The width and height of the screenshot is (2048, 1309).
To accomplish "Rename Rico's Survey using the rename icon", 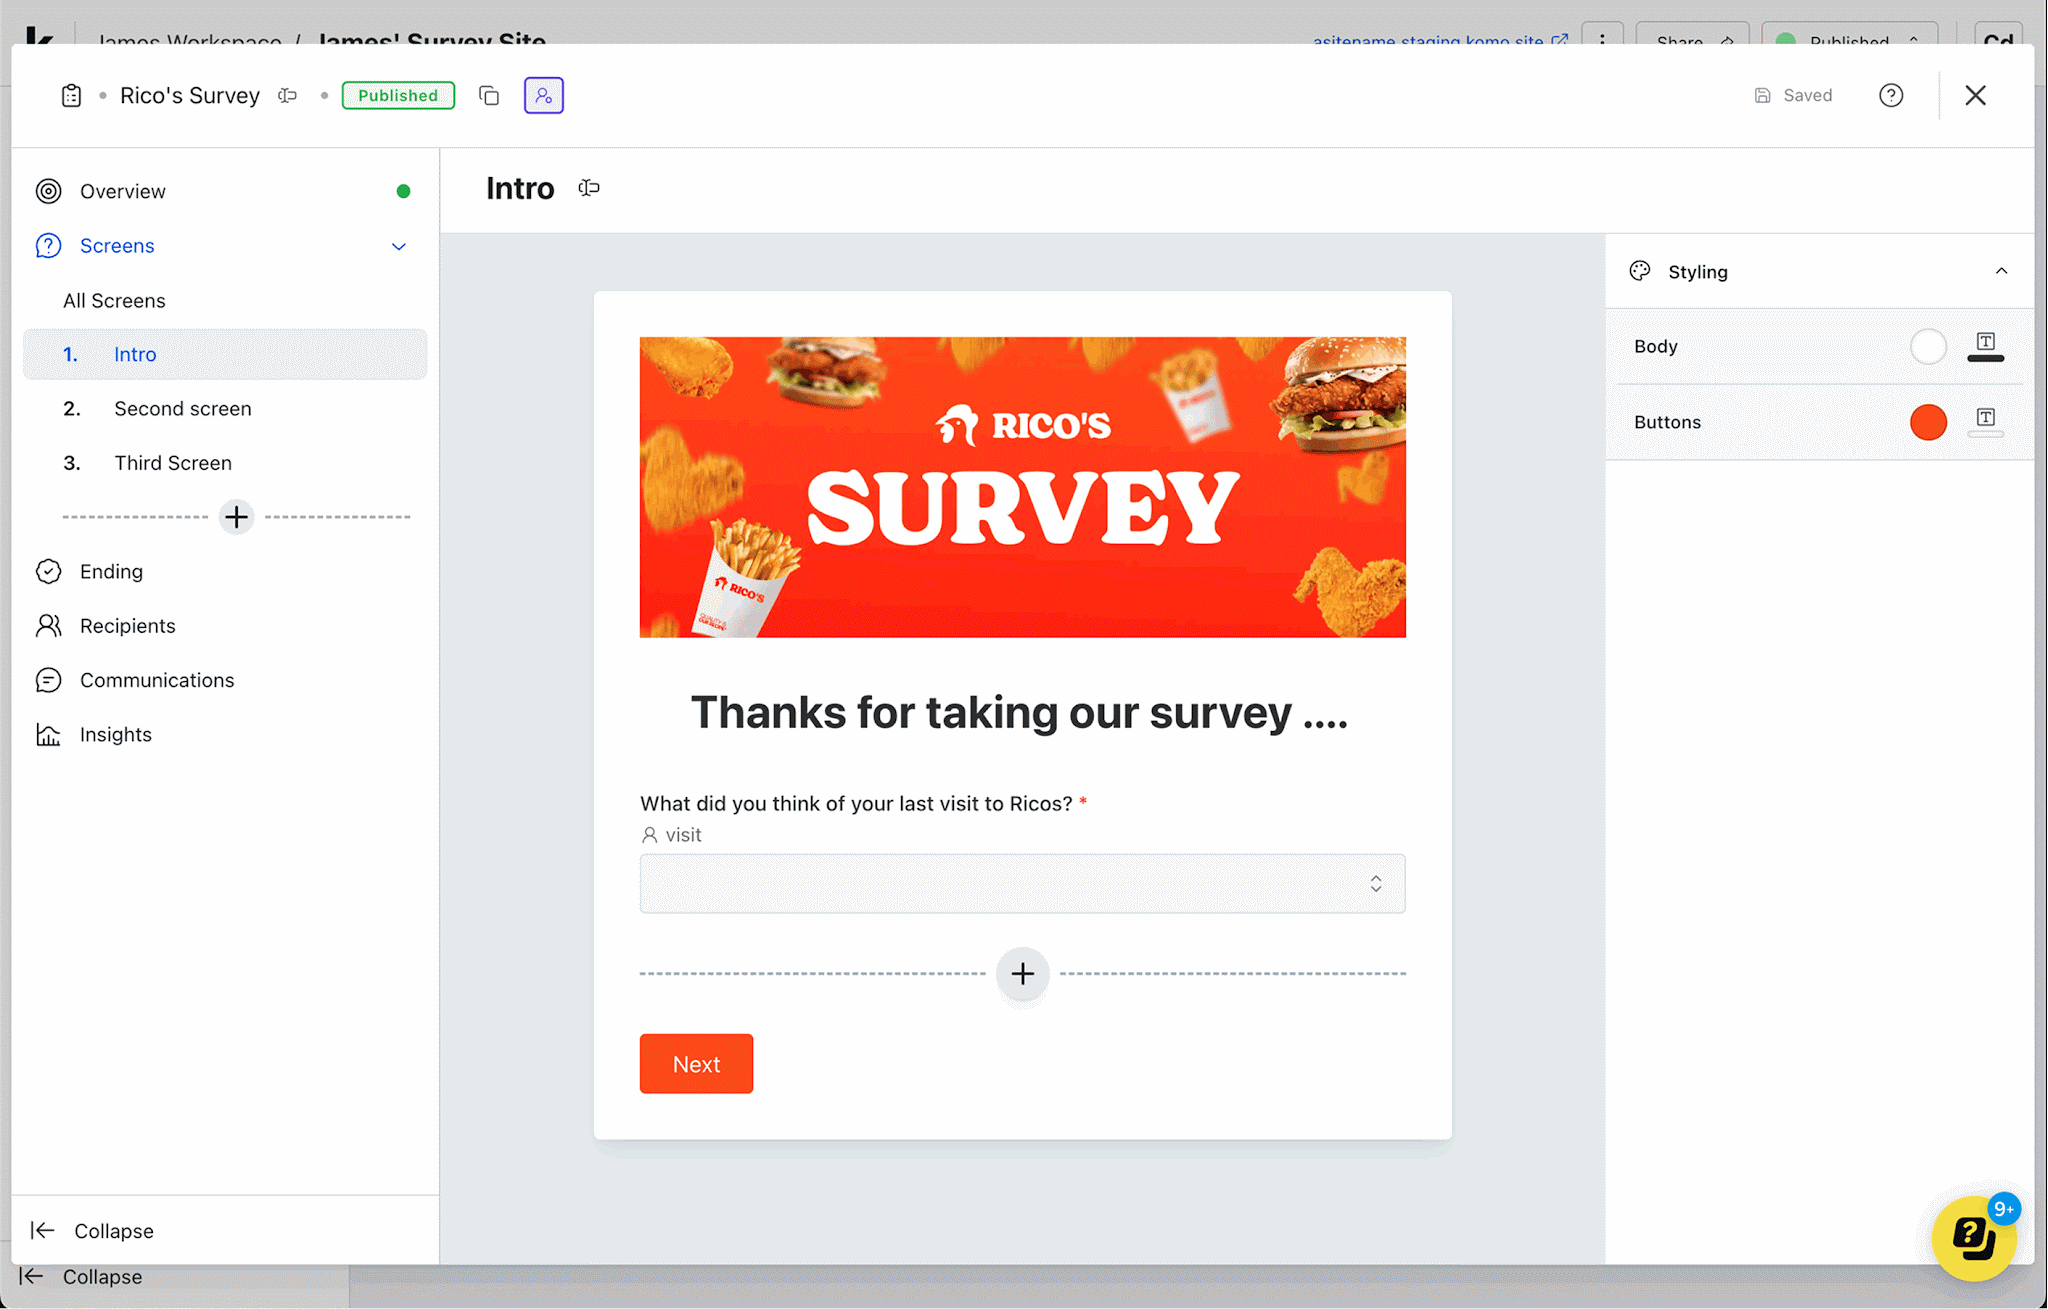I will click(x=288, y=96).
